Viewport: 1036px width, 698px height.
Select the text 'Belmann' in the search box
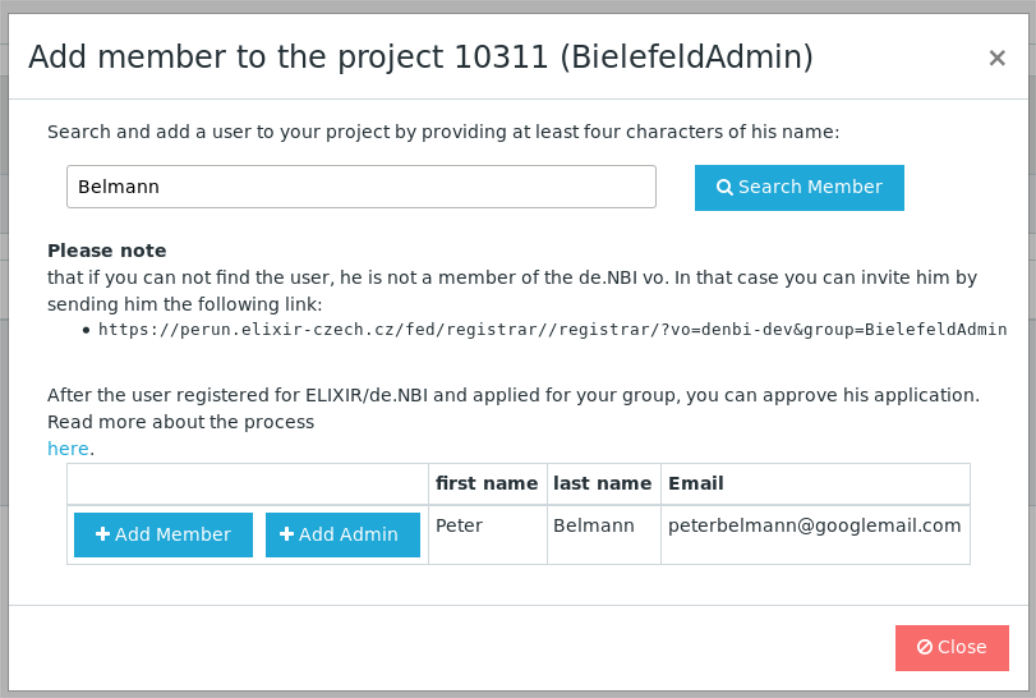coord(118,186)
